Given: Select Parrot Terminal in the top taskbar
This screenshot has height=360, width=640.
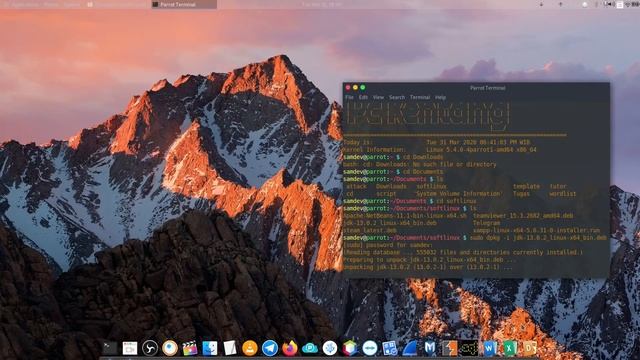Looking at the screenshot, I should click(184, 4).
